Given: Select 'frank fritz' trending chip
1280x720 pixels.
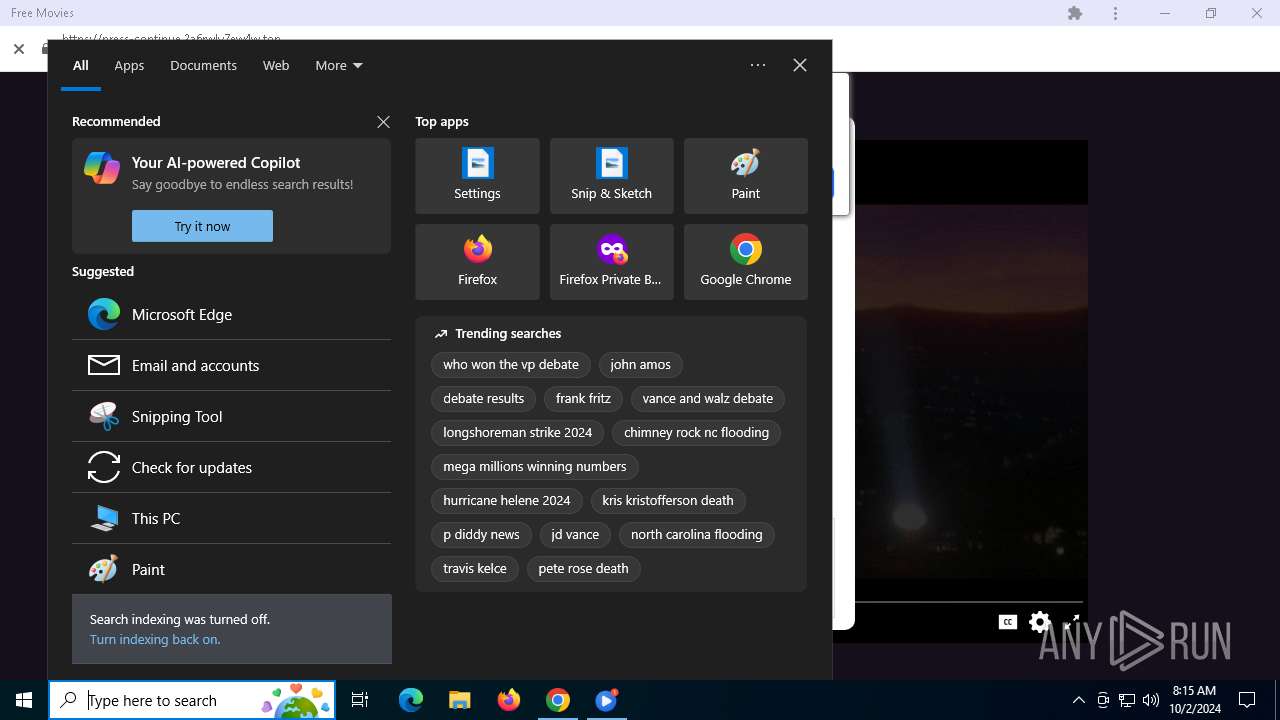Looking at the screenshot, I should (583, 399).
